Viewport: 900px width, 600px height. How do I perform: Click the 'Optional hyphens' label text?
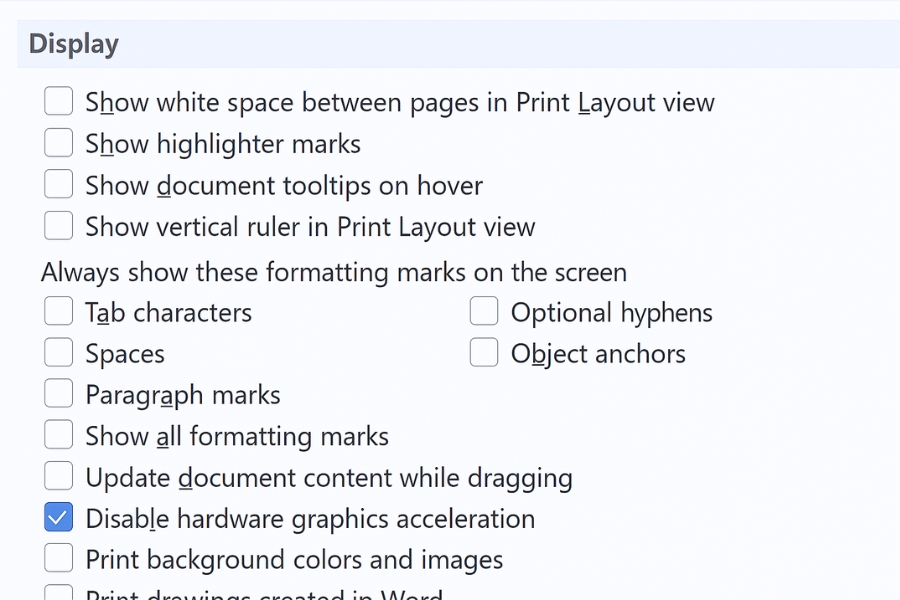(x=611, y=312)
